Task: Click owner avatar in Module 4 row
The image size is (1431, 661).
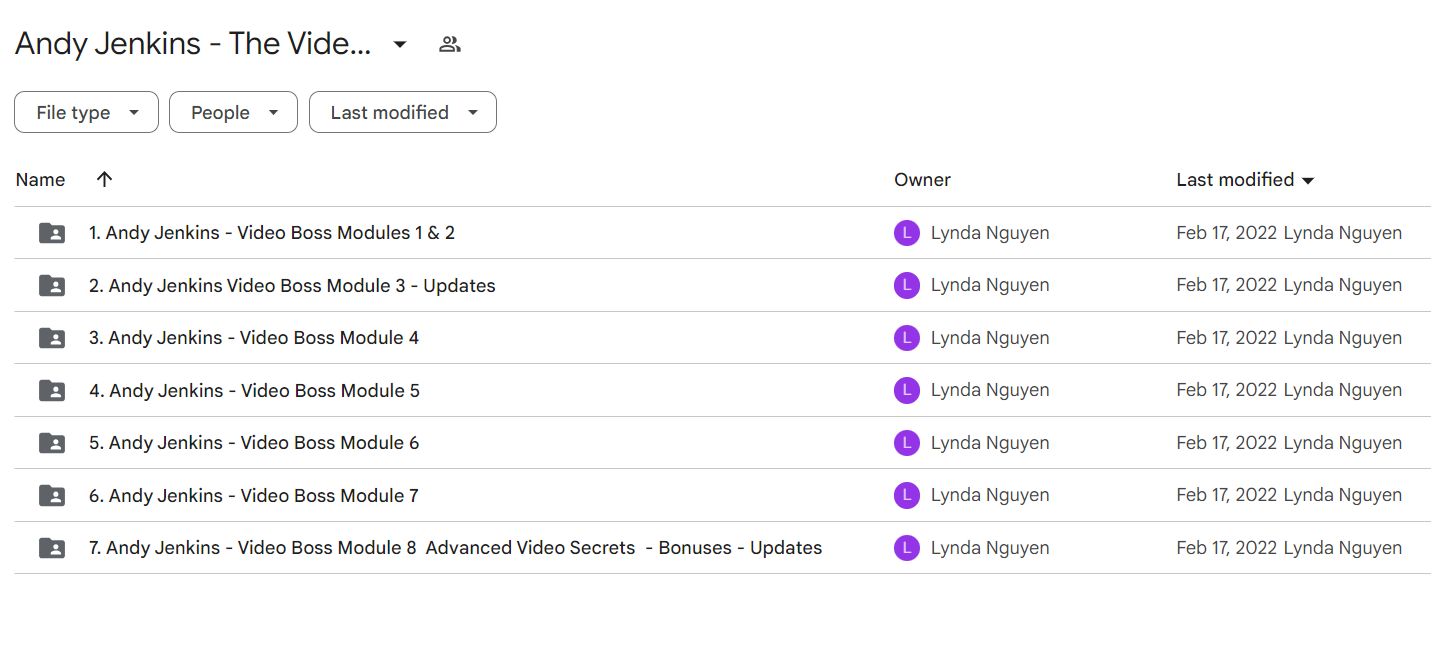Action: click(906, 338)
